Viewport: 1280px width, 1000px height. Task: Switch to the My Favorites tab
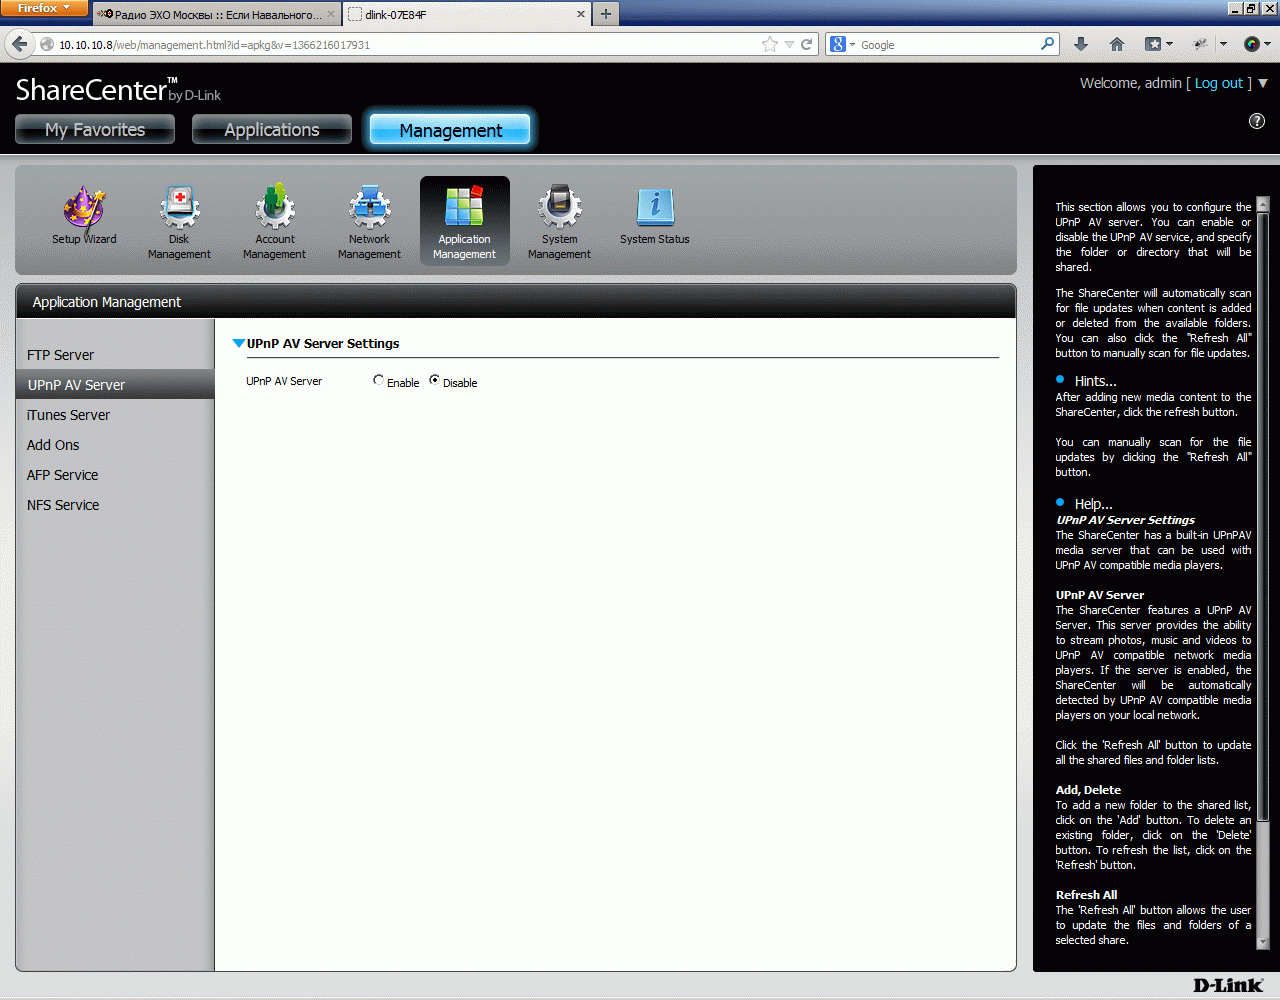click(95, 129)
